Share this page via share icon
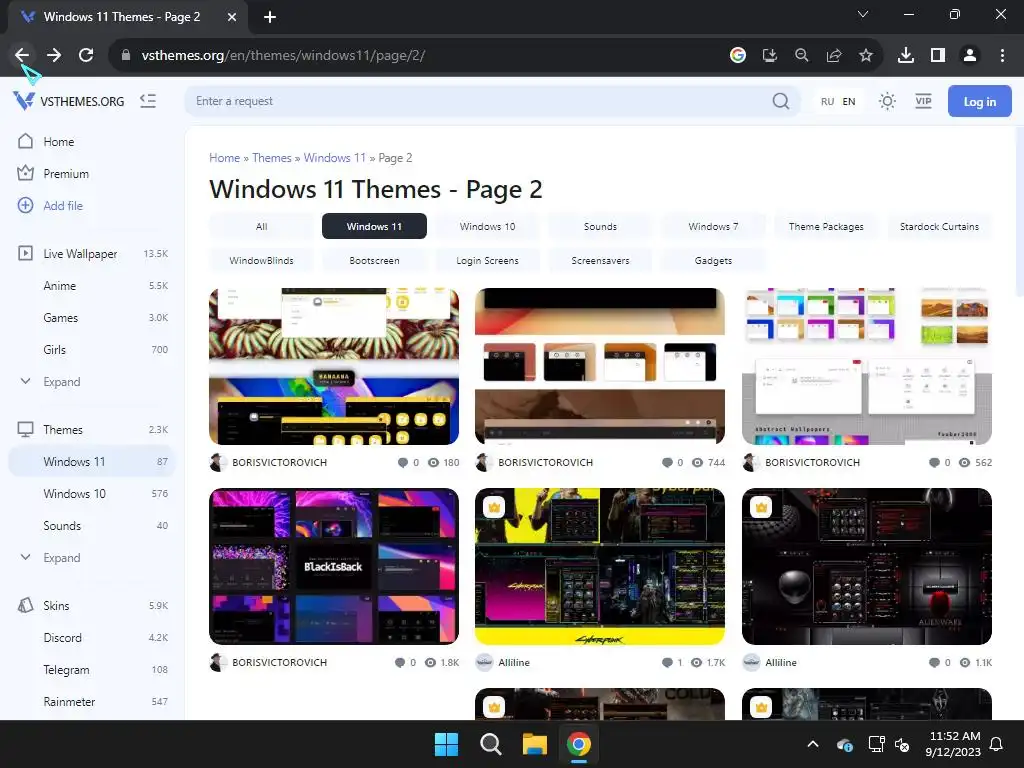 [834, 56]
